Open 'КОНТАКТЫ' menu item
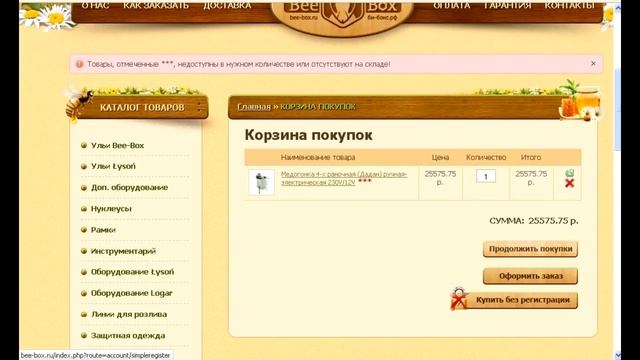The width and height of the screenshot is (640, 360). click(x=569, y=5)
